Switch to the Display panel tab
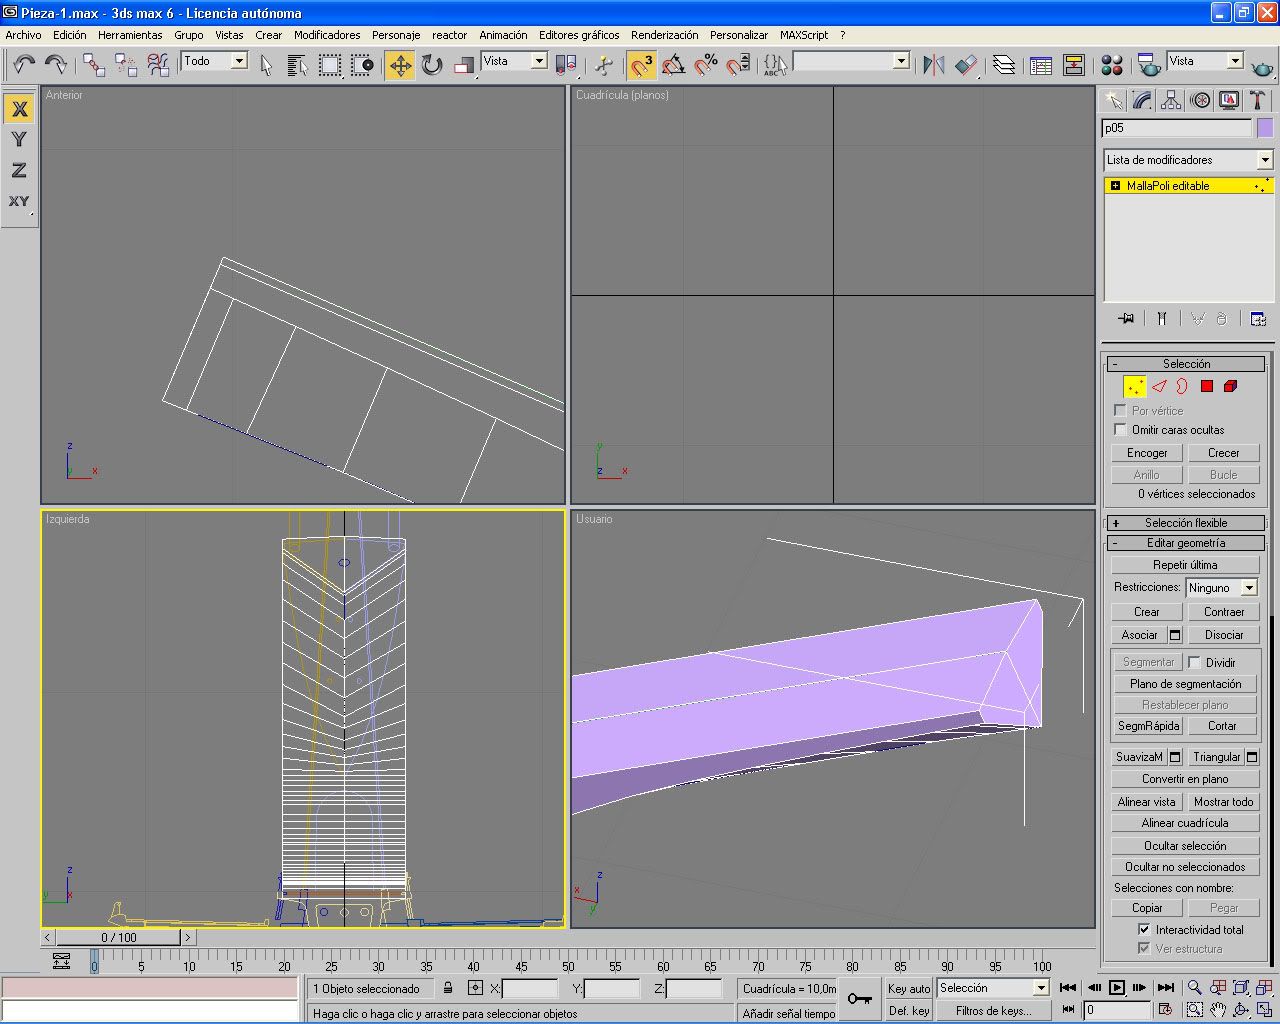The image size is (1280, 1024). tap(1229, 101)
